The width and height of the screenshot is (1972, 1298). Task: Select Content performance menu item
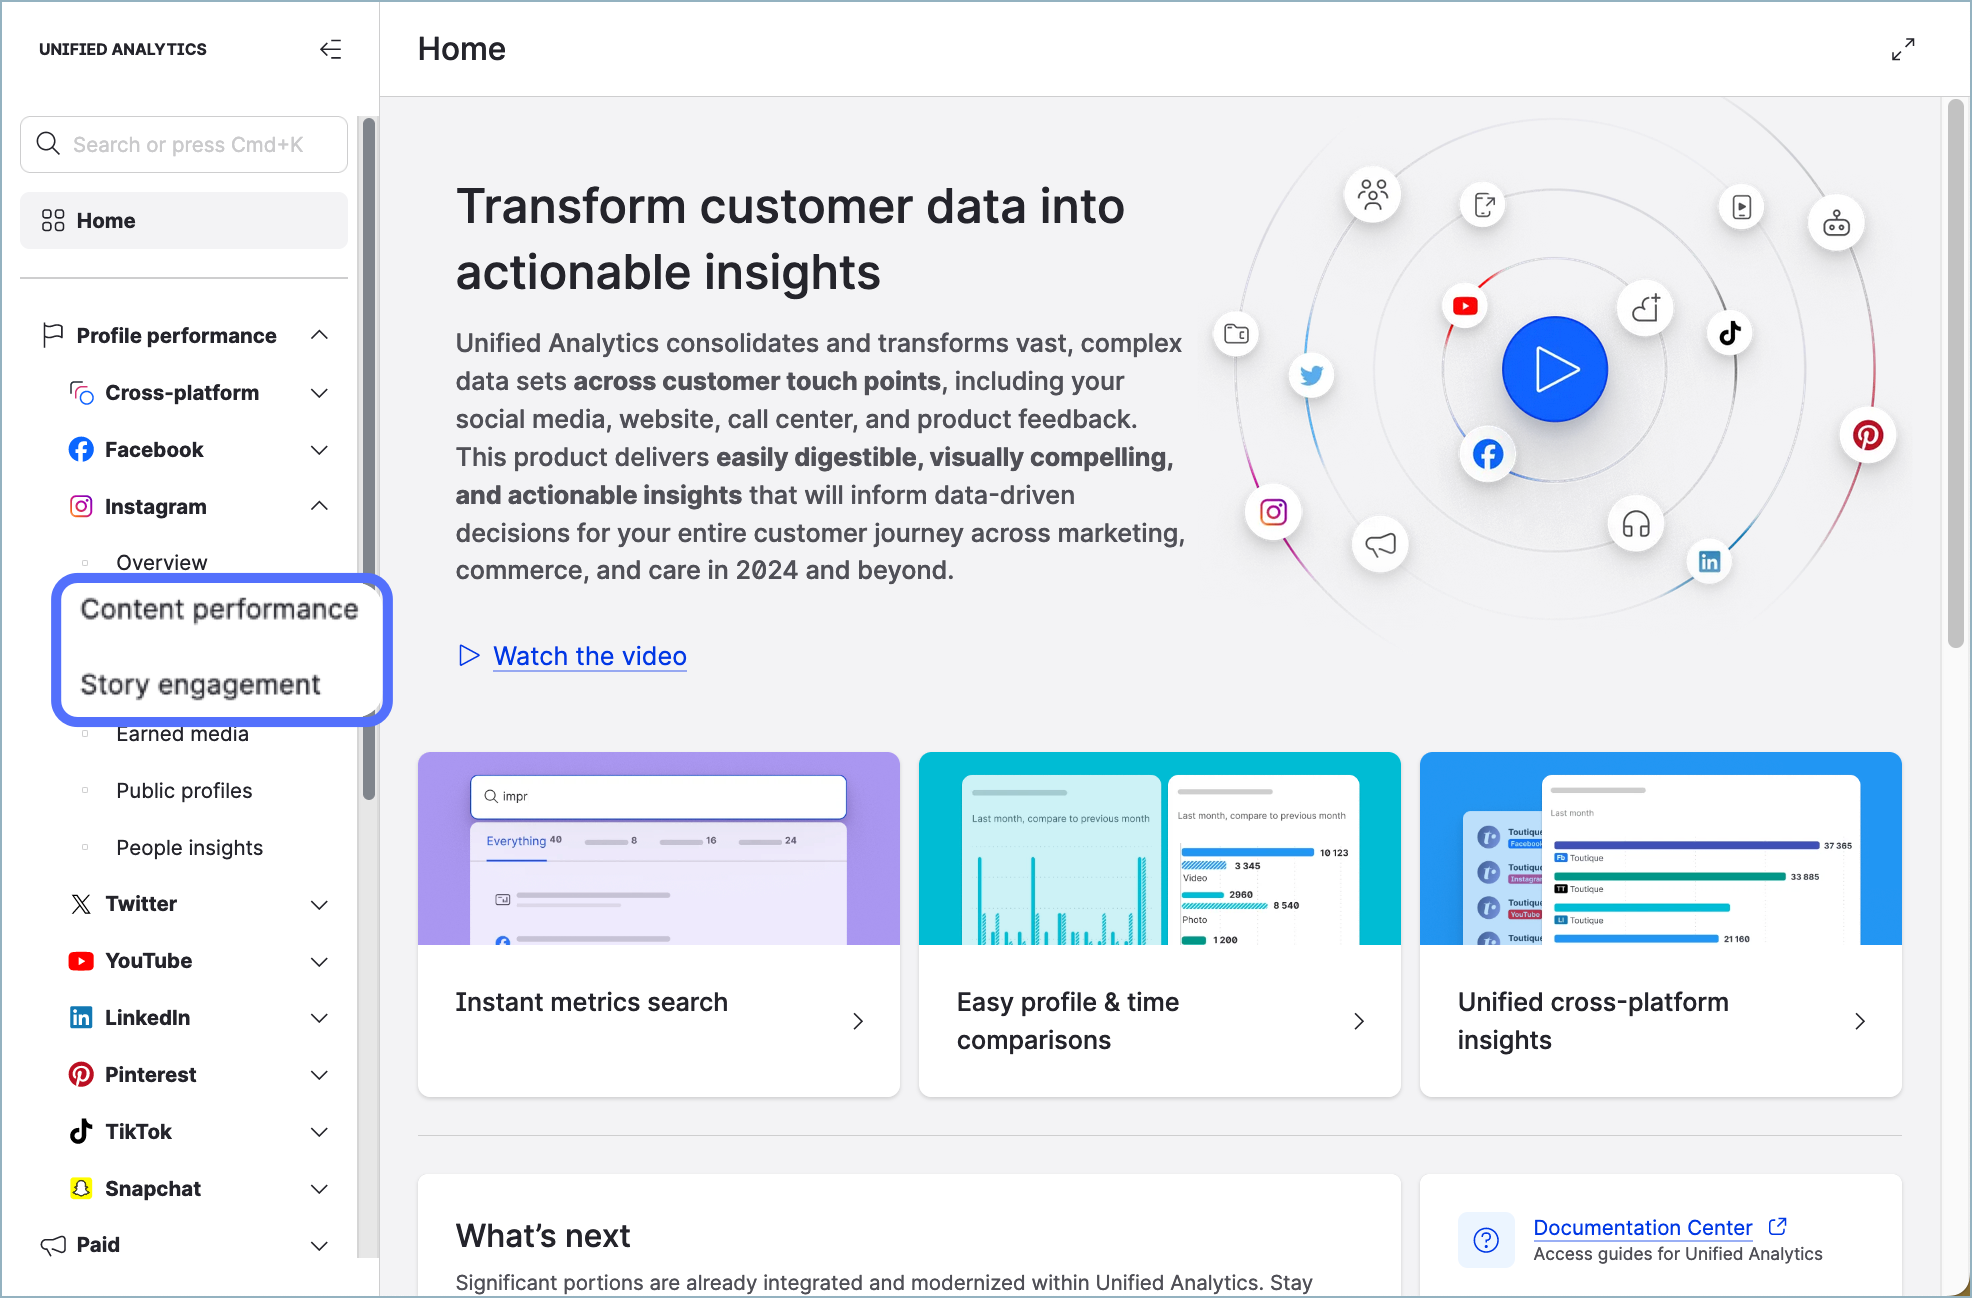tap(220, 608)
